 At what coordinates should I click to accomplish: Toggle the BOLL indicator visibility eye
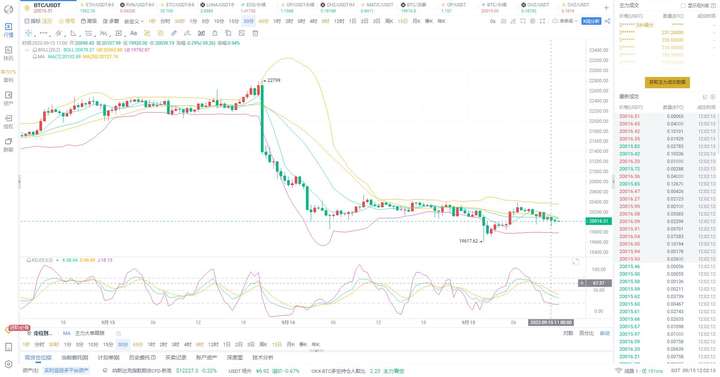pos(35,50)
